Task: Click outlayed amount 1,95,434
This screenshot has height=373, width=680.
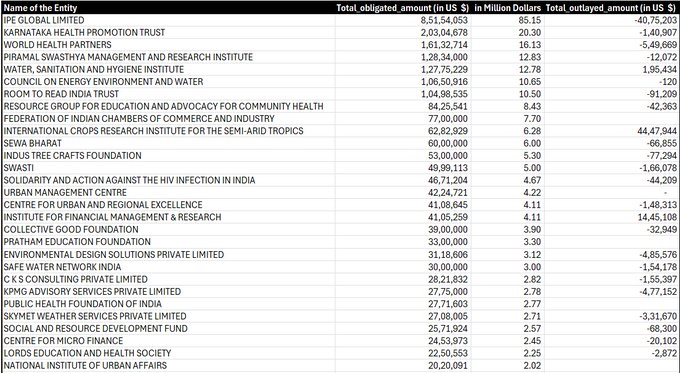Action: [660, 69]
